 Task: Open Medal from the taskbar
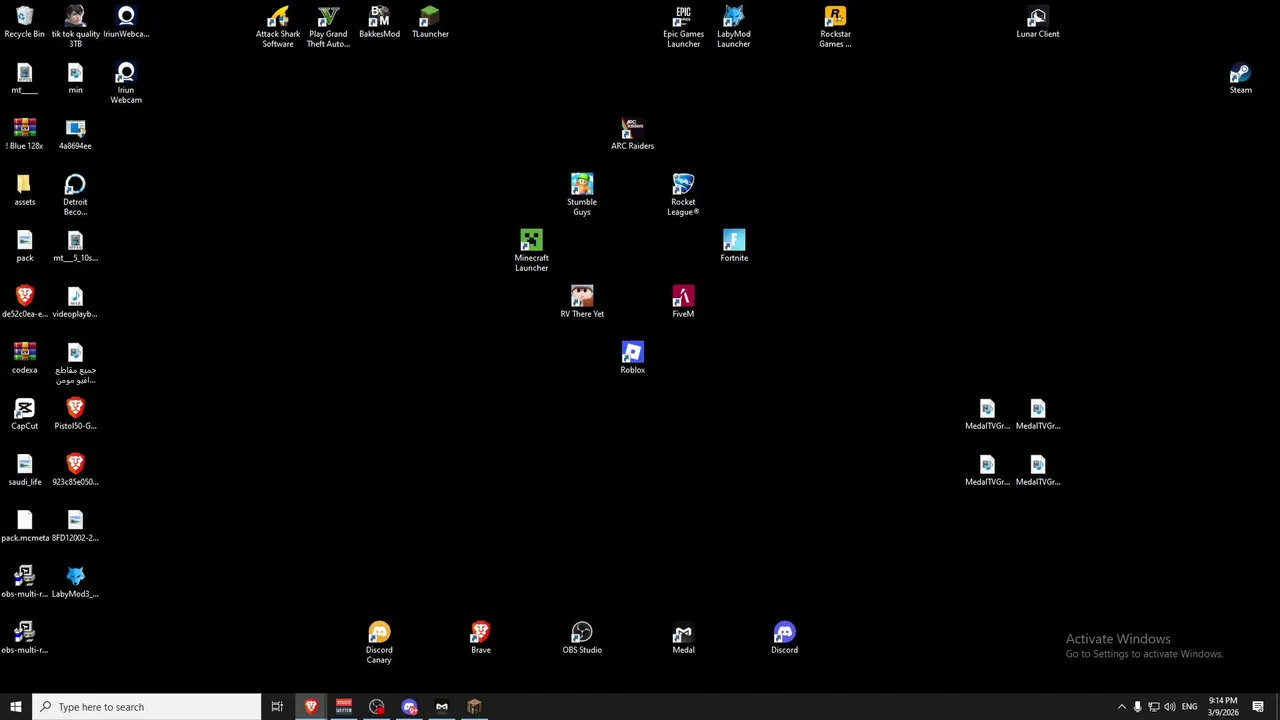click(x=442, y=707)
